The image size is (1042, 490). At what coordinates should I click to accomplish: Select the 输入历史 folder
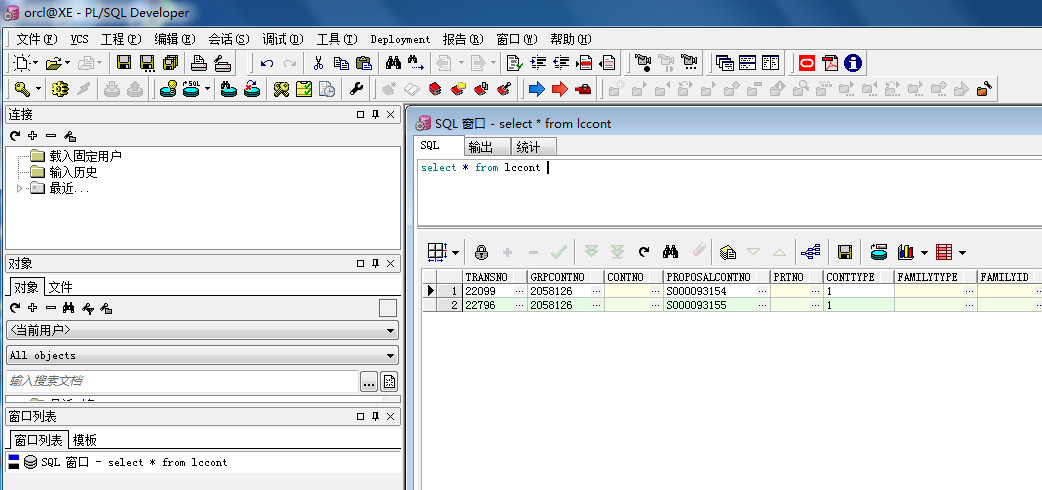point(74,172)
